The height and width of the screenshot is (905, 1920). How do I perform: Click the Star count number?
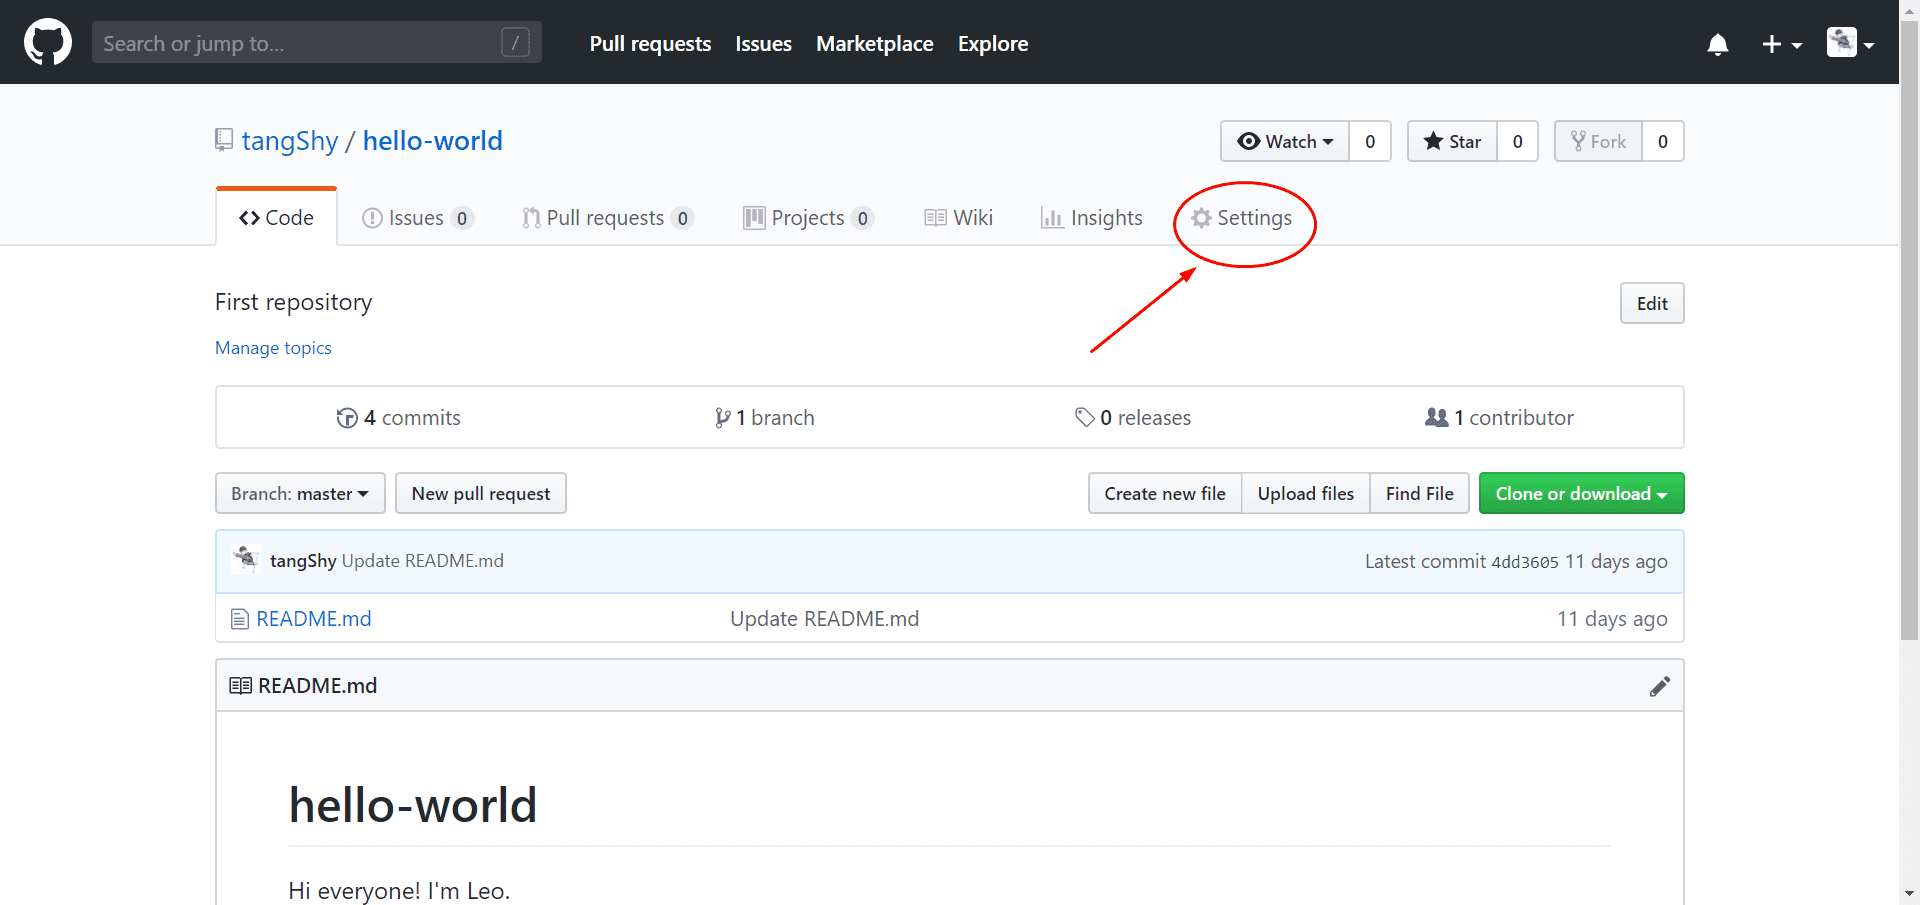point(1518,141)
